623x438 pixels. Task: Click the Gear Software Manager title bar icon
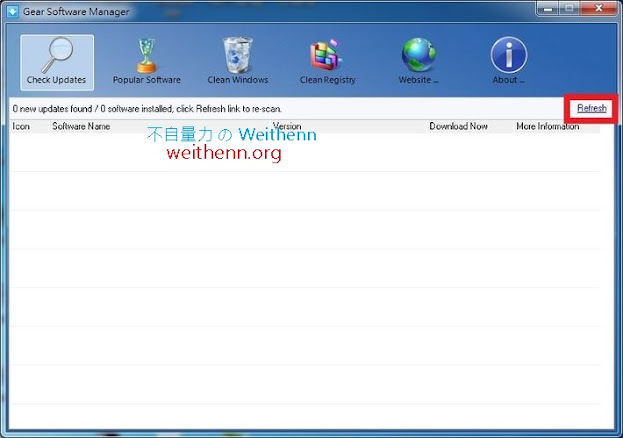pyautogui.click(x=12, y=11)
